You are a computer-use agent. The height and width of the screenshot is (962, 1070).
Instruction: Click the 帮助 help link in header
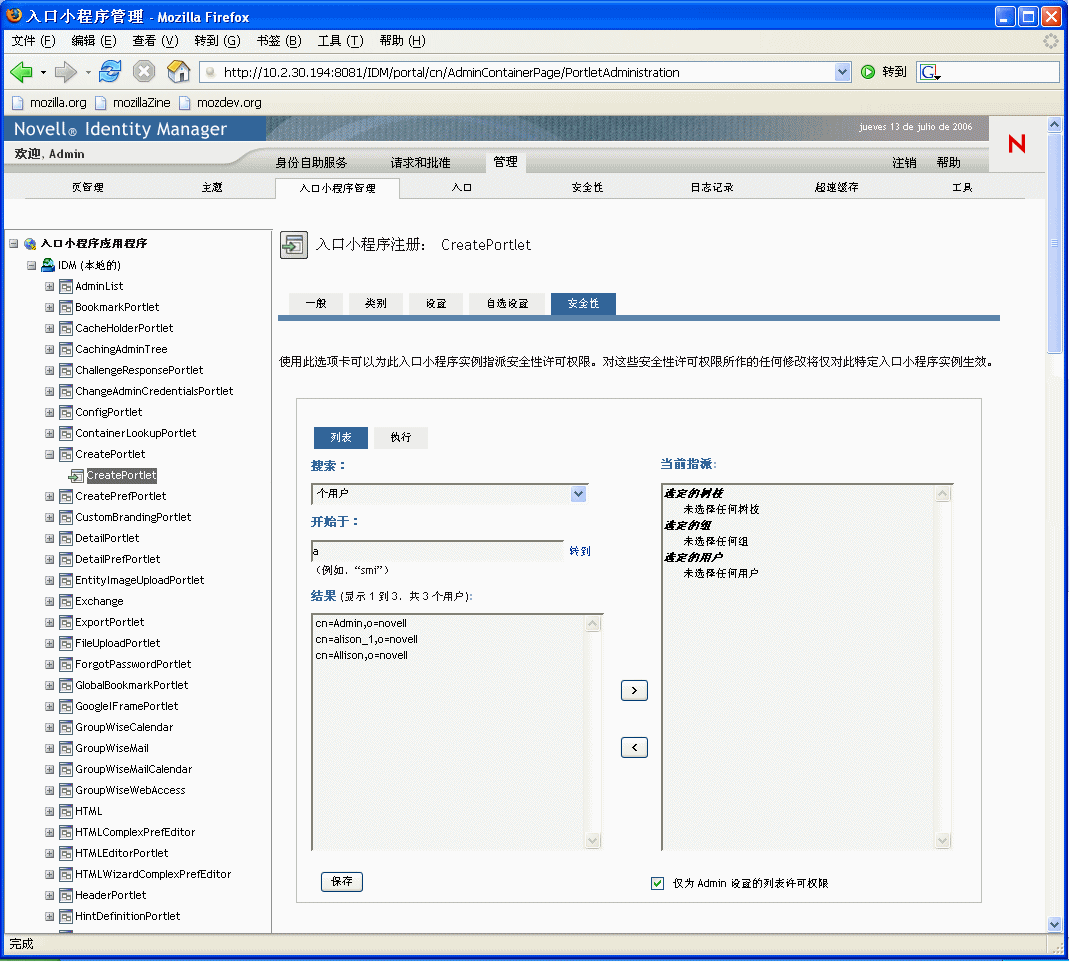coord(949,162)
